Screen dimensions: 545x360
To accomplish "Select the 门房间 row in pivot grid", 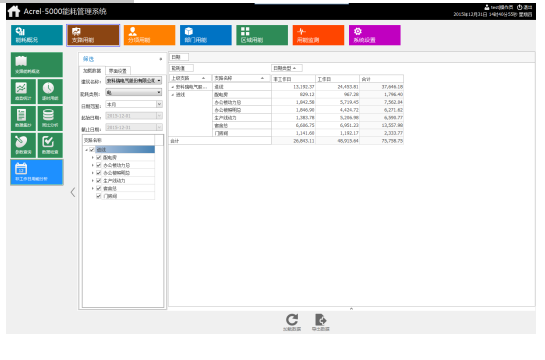I will (242, 133).
